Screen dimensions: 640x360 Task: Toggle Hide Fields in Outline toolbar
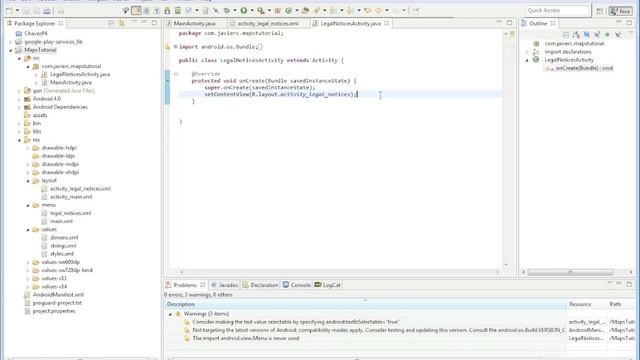tap(587, 35)
